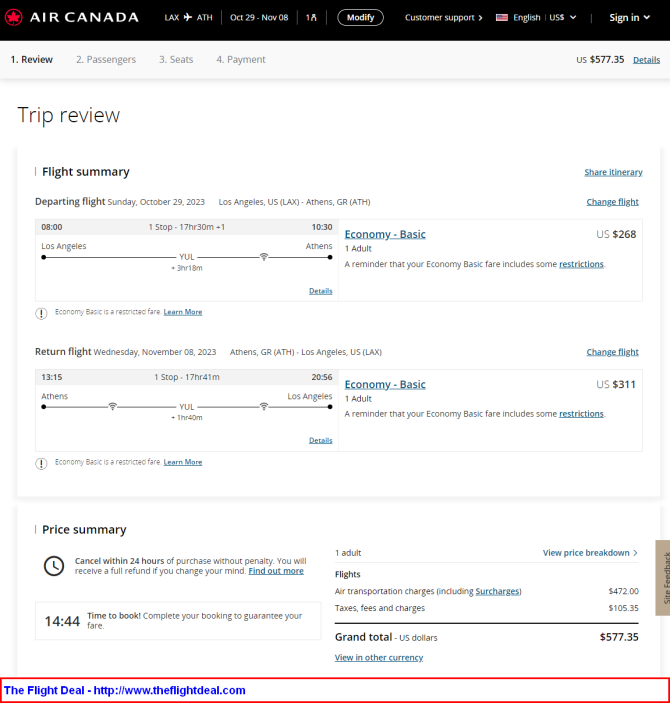The image size is (670, 703).
Task: Click the Surcharges link
Action: click(x=497, y=591)
